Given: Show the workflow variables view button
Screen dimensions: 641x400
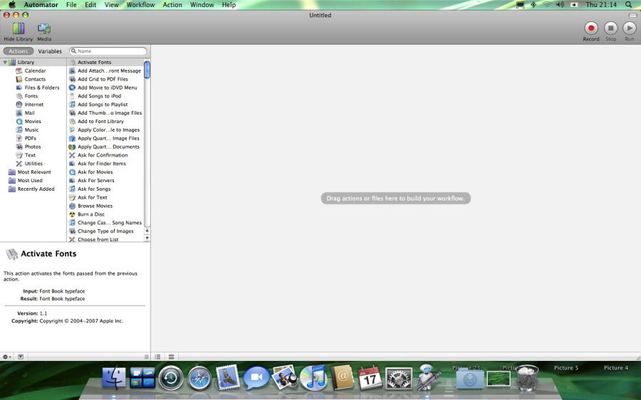Looking at the screenshot, I should click(171, 357).
